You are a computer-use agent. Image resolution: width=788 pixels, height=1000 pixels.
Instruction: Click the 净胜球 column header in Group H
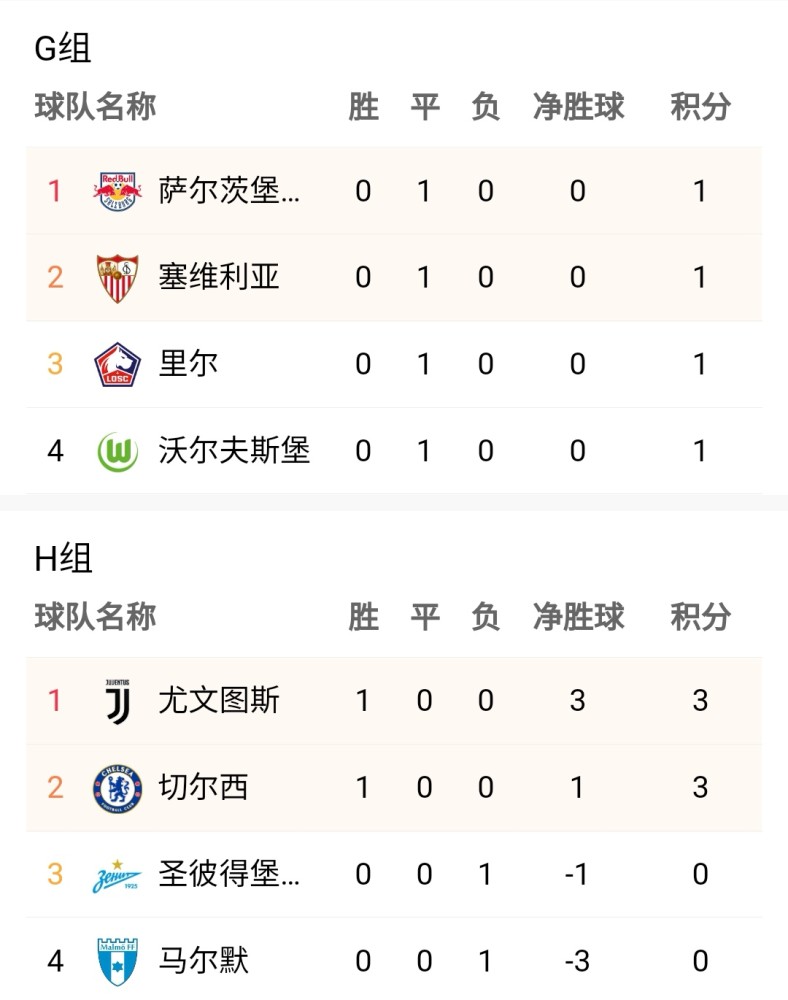click(x=578, y=617)
